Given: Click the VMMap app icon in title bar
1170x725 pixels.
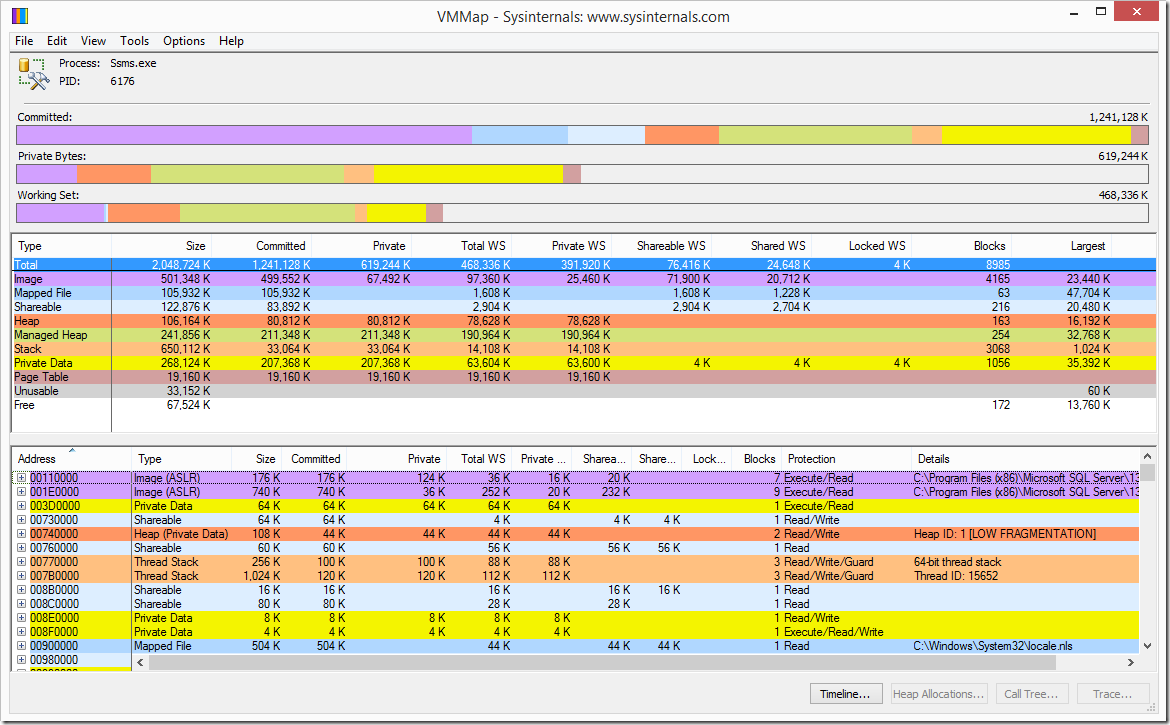Looking at the screenshot, I should 20,16.
